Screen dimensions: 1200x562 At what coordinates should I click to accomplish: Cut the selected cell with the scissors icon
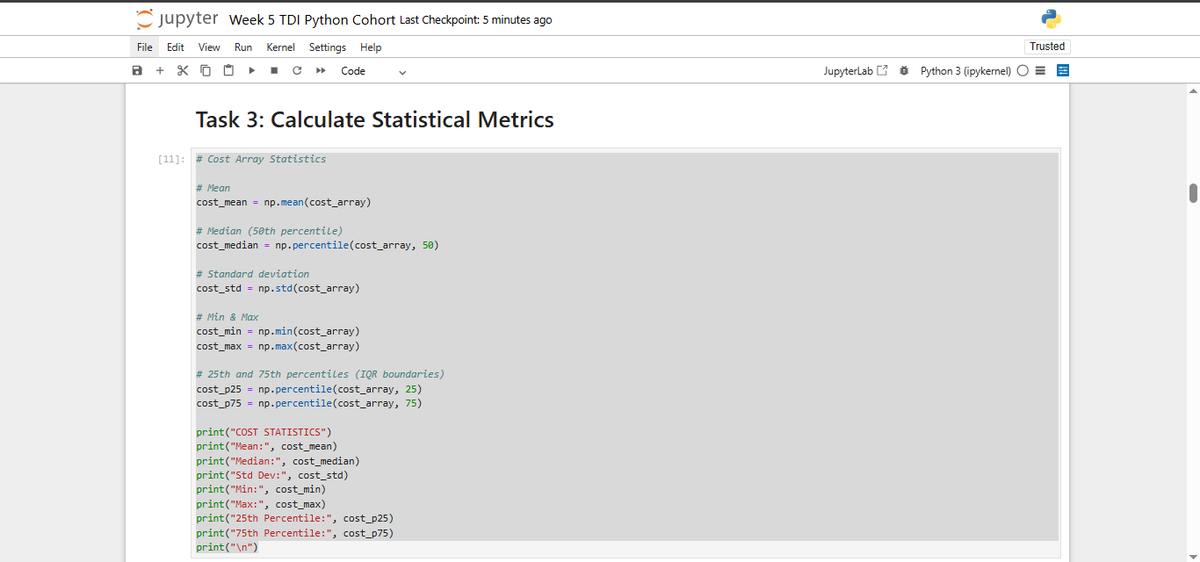tap(182, 71)
